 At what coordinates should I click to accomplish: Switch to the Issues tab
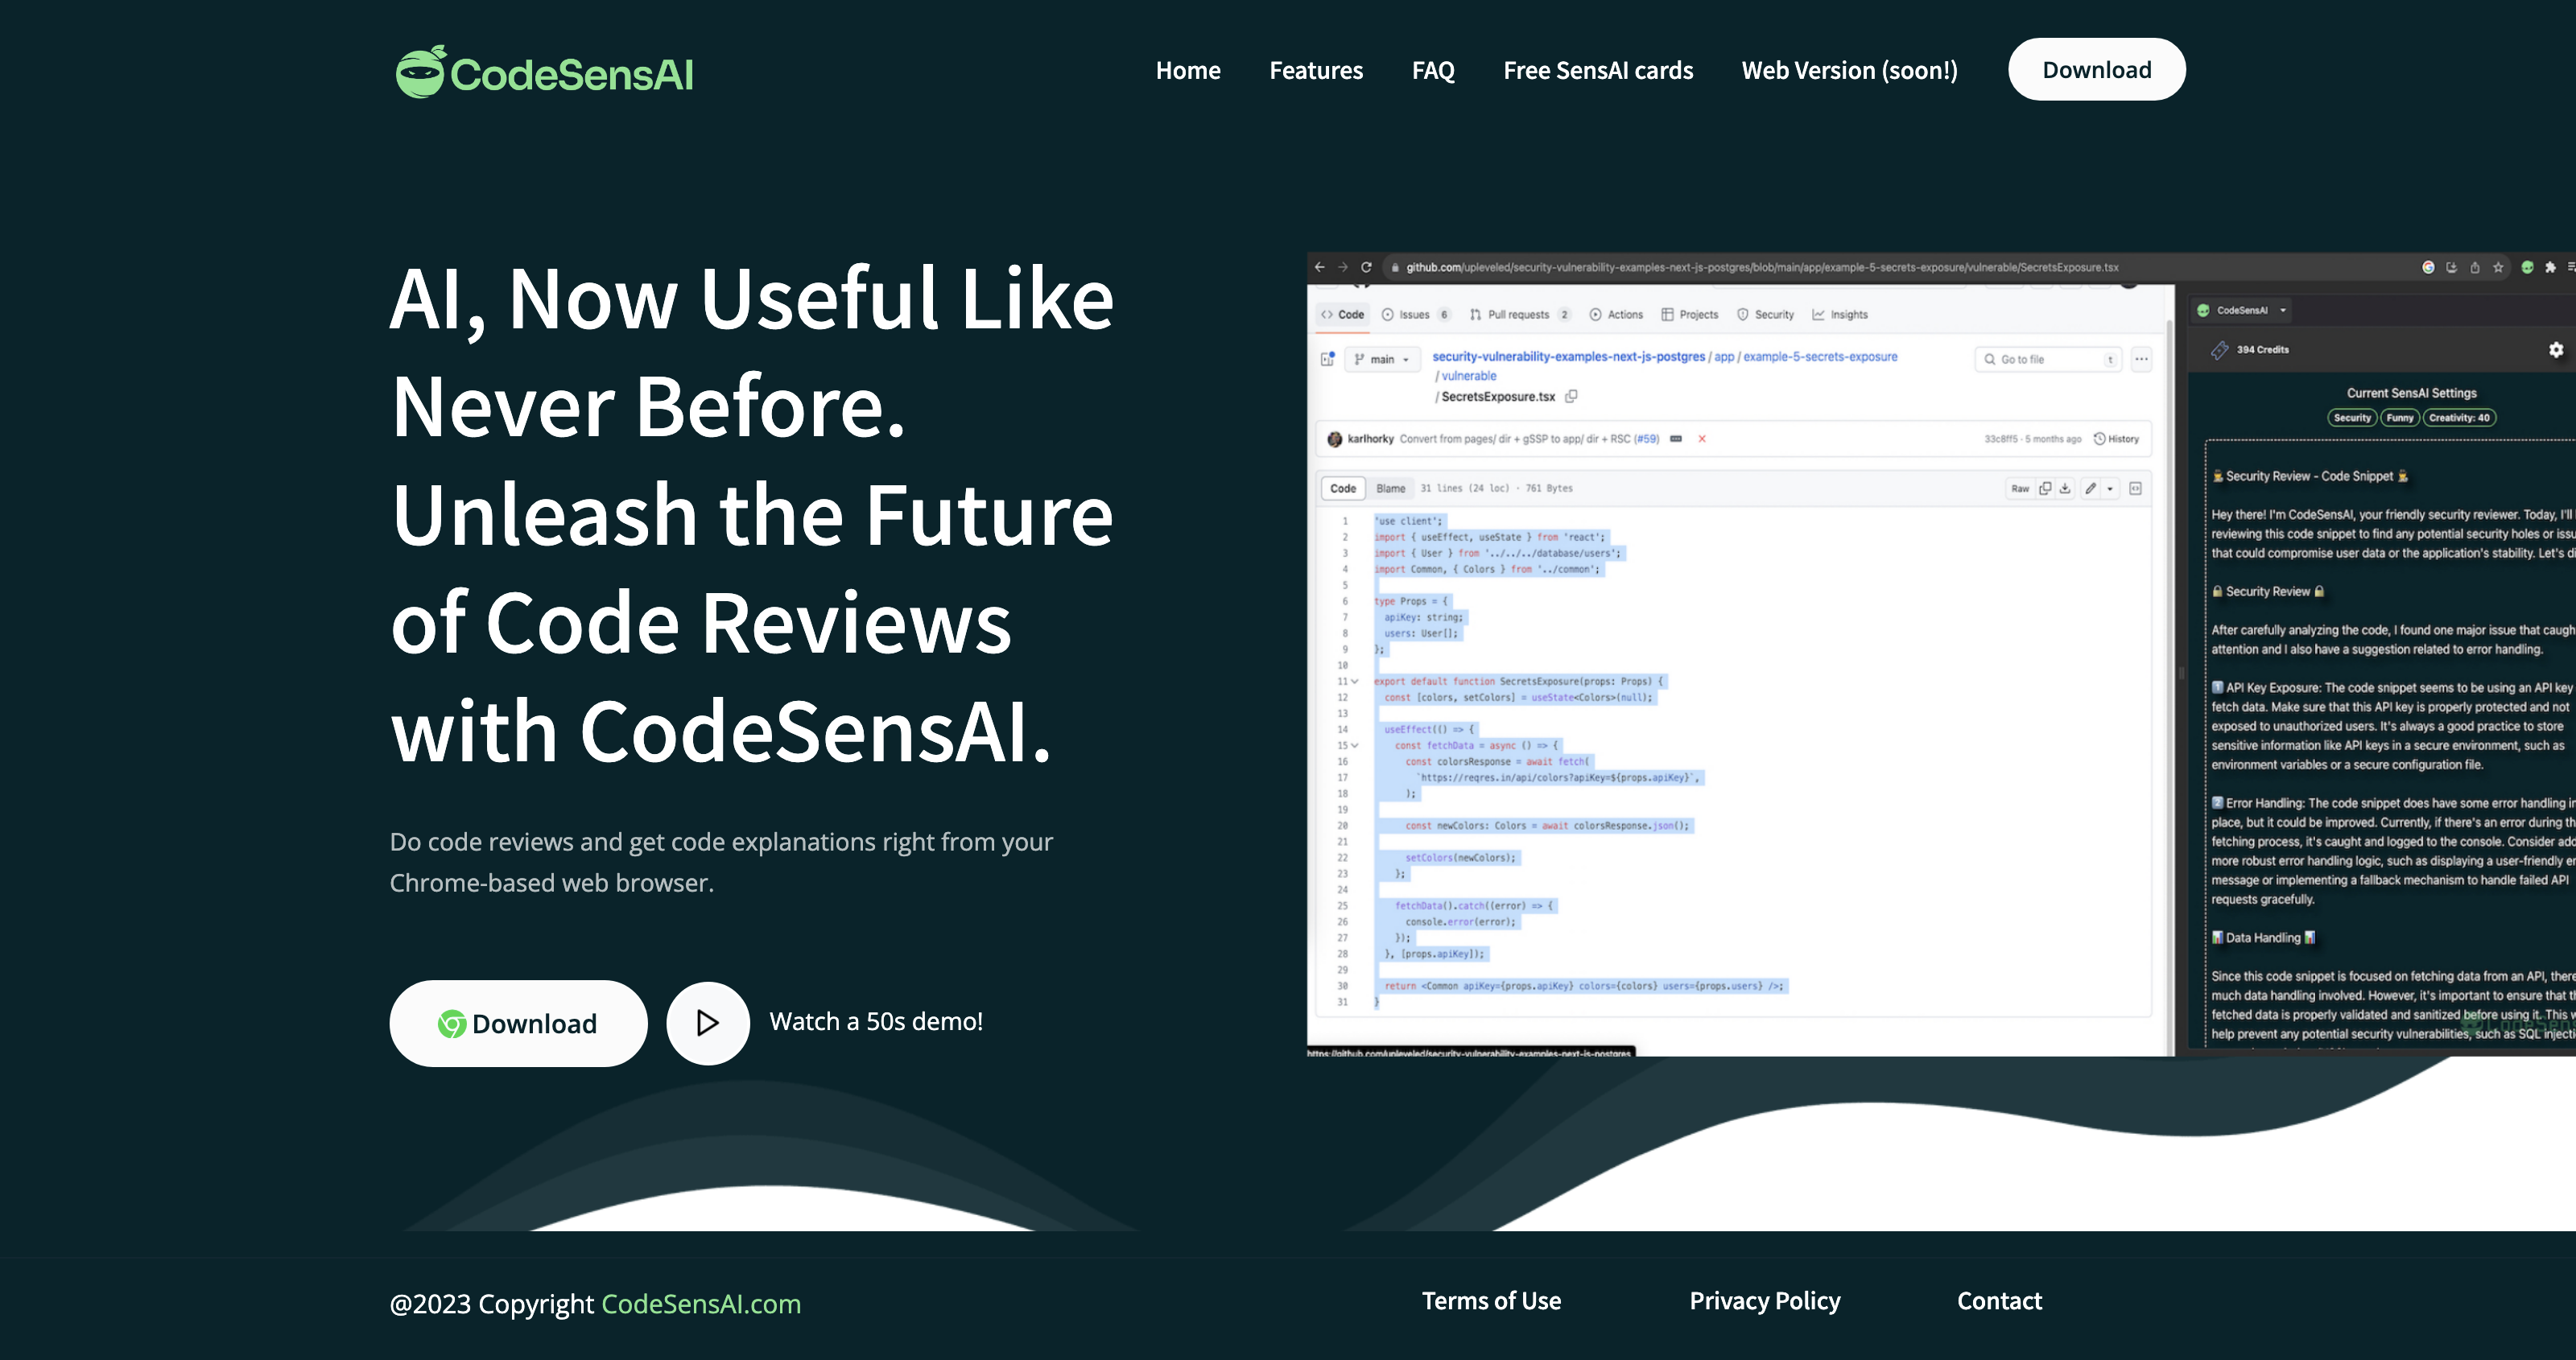pyautogui.click(x=1416, y=314)
